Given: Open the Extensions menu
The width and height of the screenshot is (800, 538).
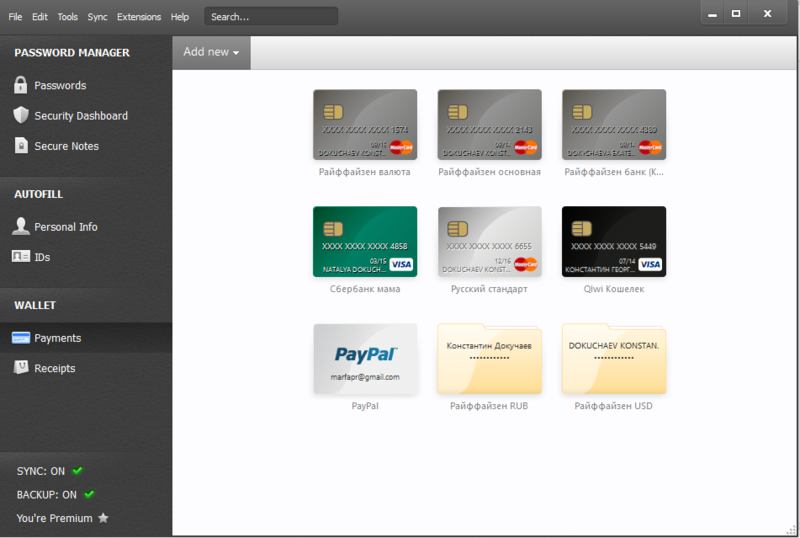Looking at the screenshot, I should pos(139,17).
